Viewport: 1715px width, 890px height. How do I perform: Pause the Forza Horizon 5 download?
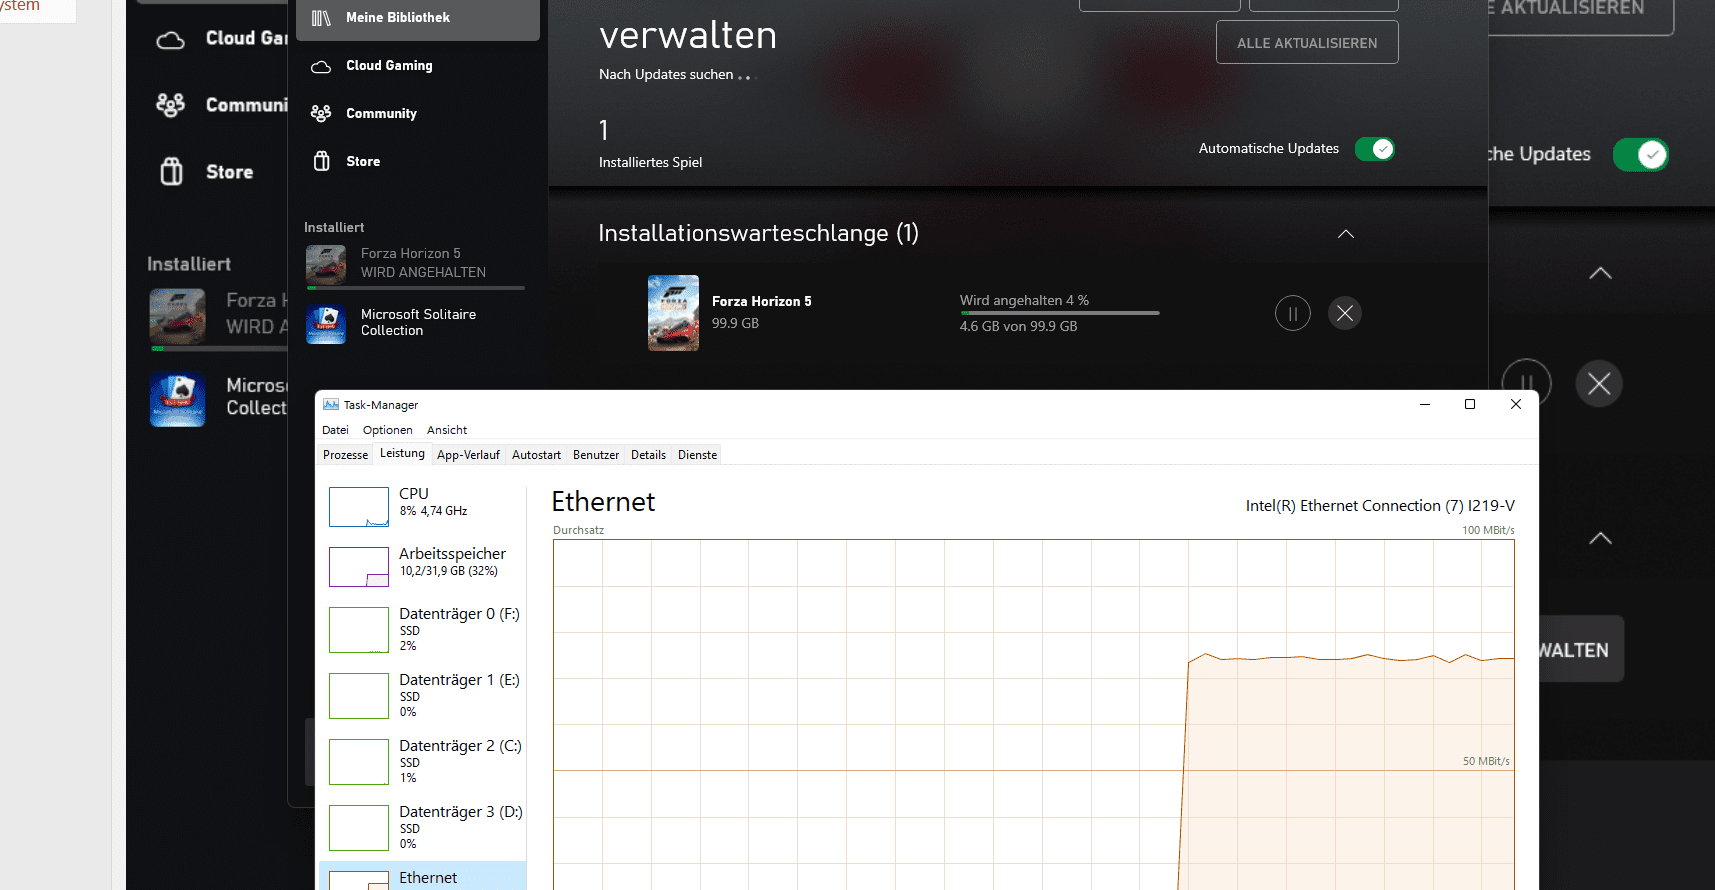(1293, 313)
